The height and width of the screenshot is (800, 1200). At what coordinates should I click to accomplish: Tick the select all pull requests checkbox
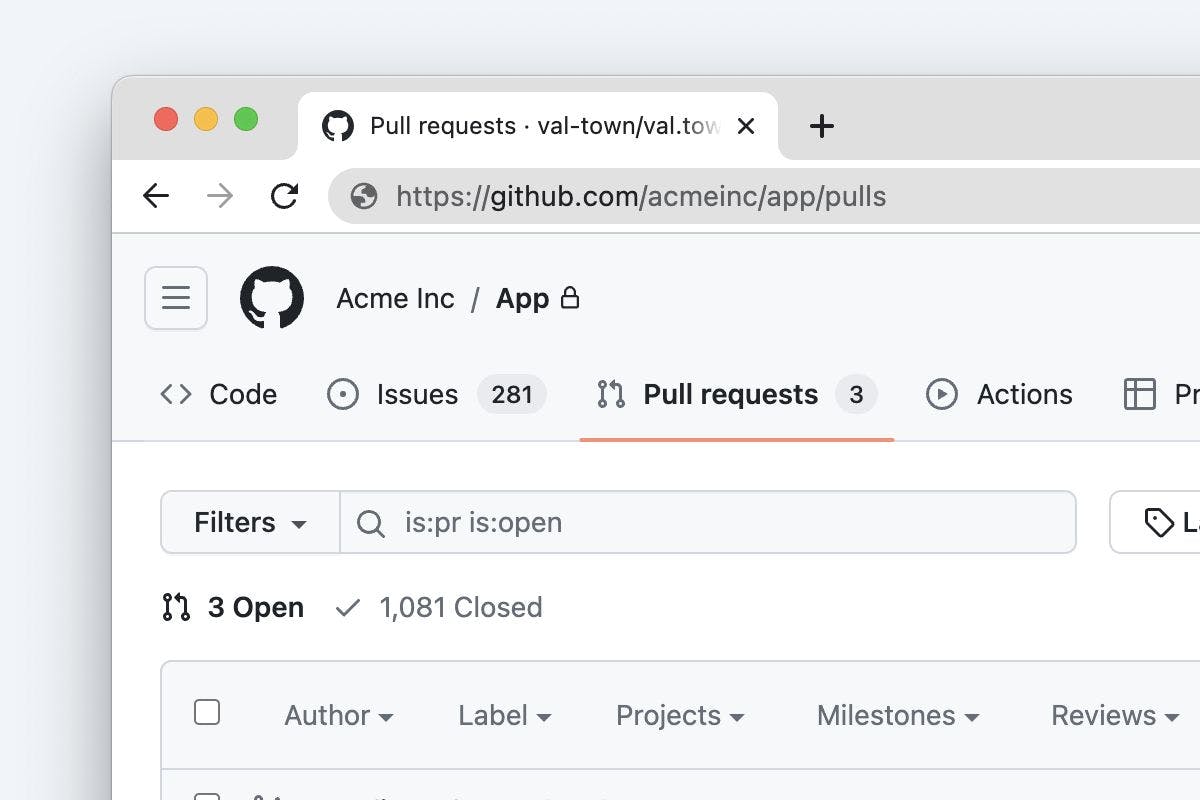pyautogui.click(x=207, y=712)
